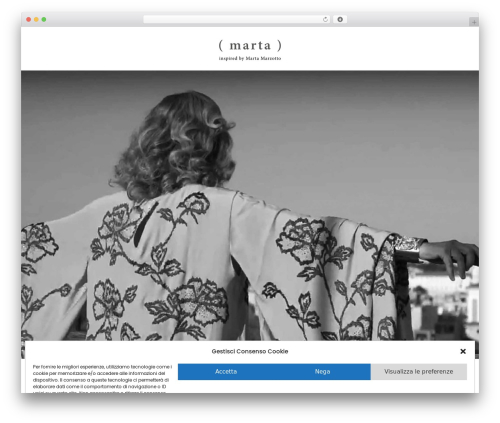Open a new browser tab
Image resolution: width=500 pixels, height=423 pixels.
474,22
